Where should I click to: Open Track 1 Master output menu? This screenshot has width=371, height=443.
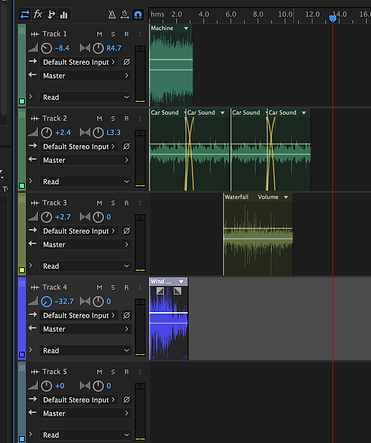pyautogui.click(x=85, y=76)
